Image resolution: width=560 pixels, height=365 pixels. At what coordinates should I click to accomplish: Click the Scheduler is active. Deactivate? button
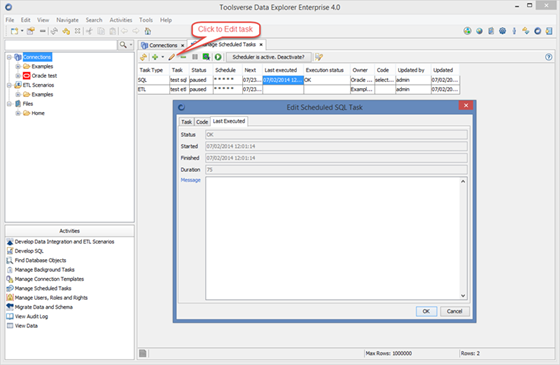pos(269,57)
